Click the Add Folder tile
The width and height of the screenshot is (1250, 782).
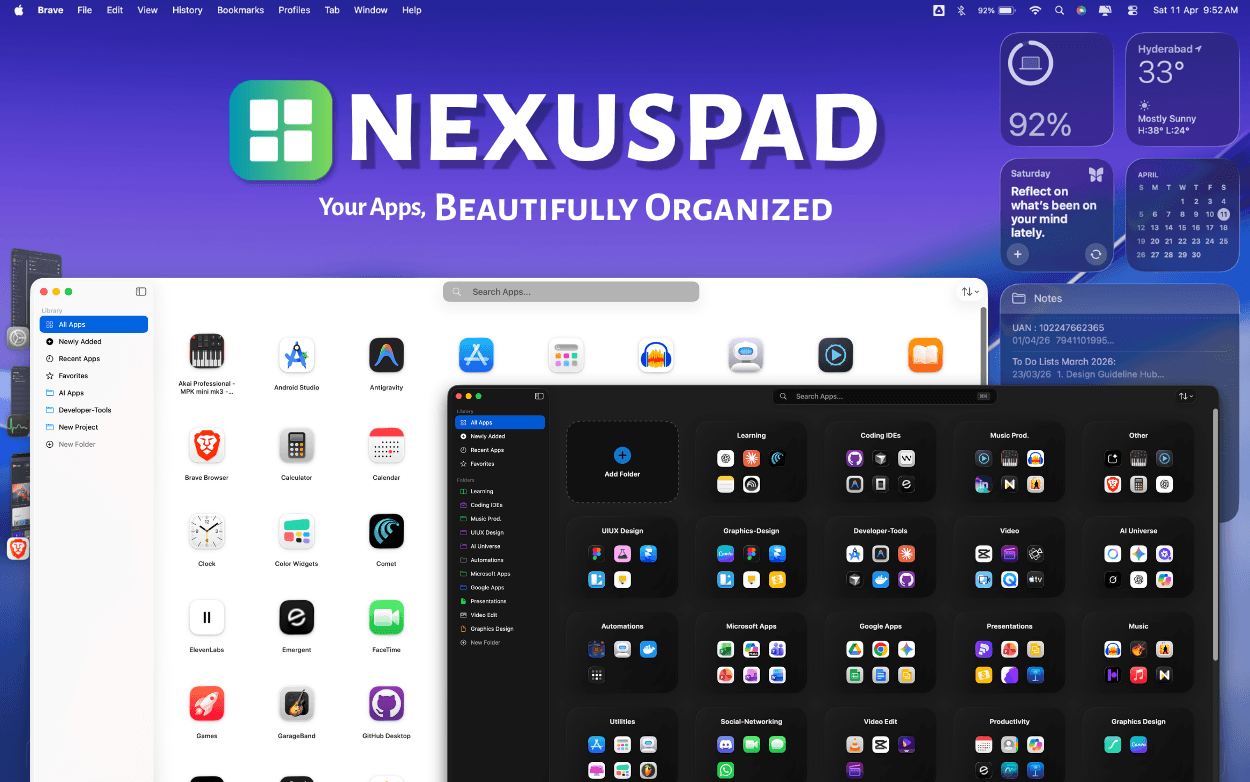(622, 462)
